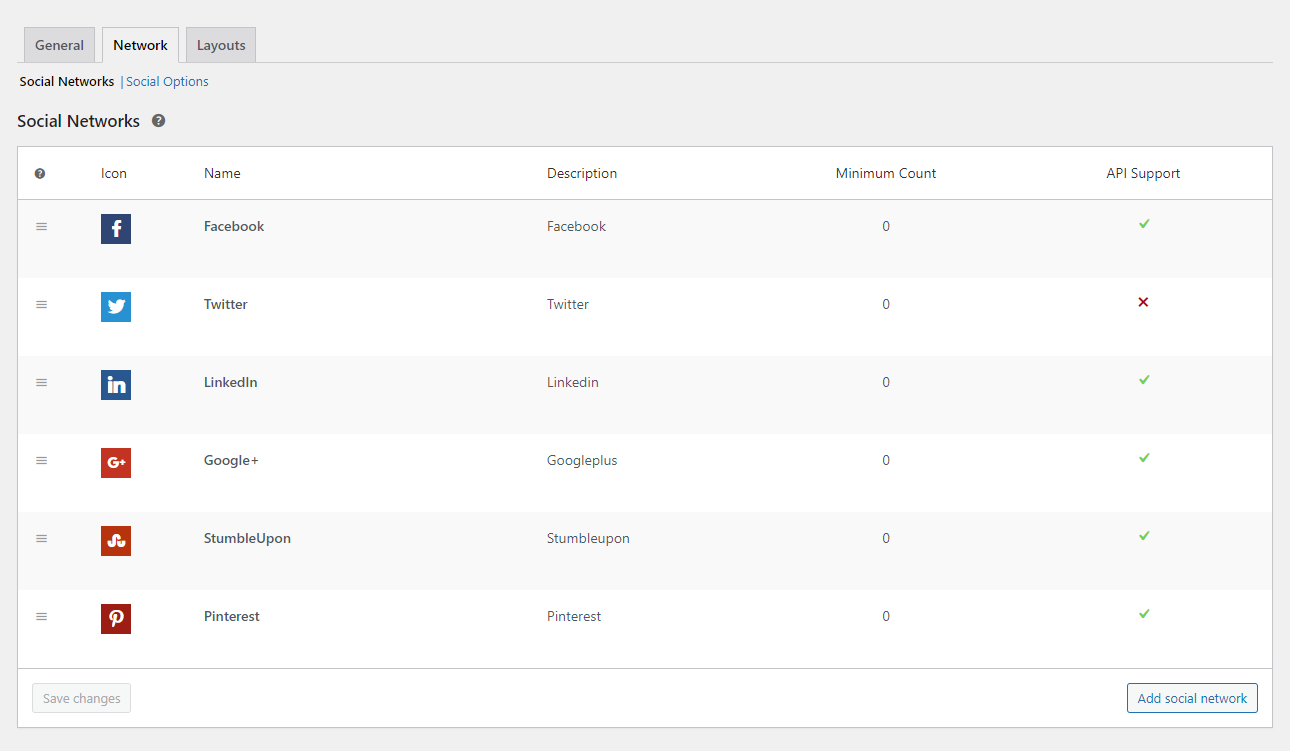Click StumbleUpon API support checkmark
The width and height of the screenshot is (1290, 751).
pos(1144,536)
